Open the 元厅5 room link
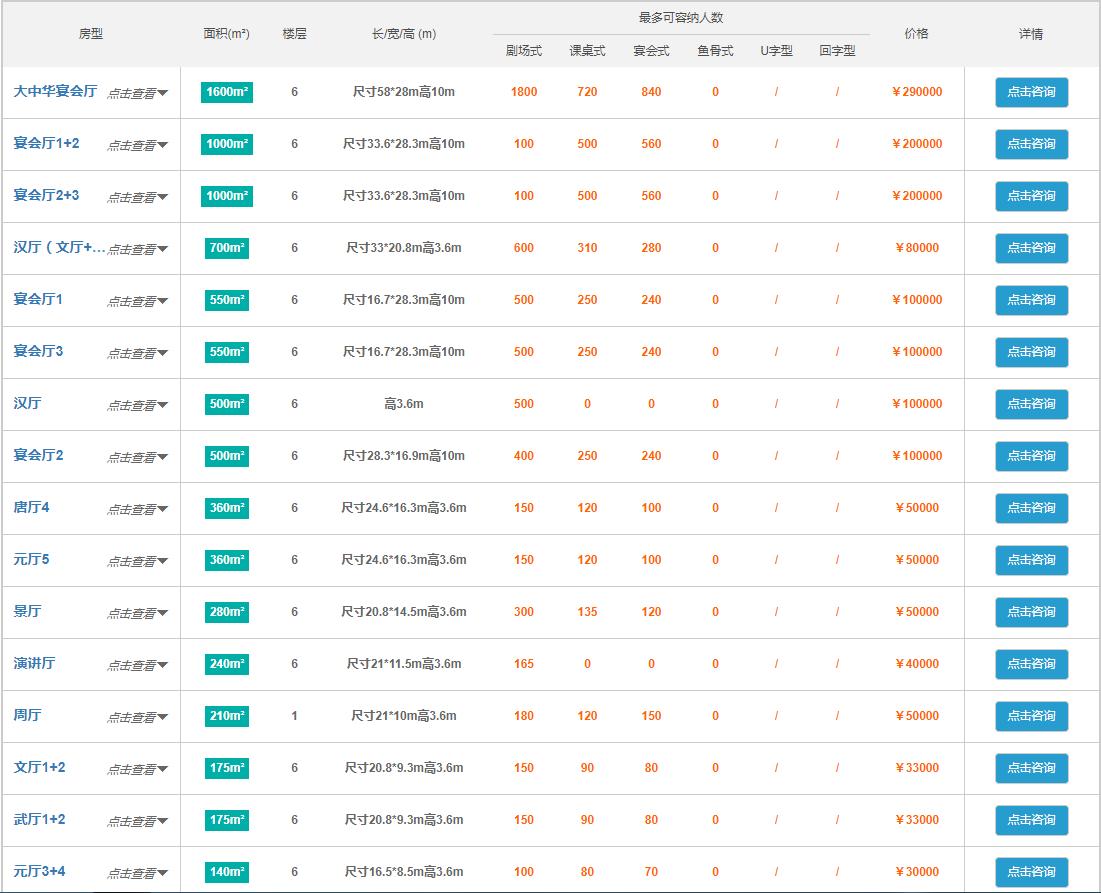The height and width of the screenshot is (893, 1101). [x=31, y=560]
